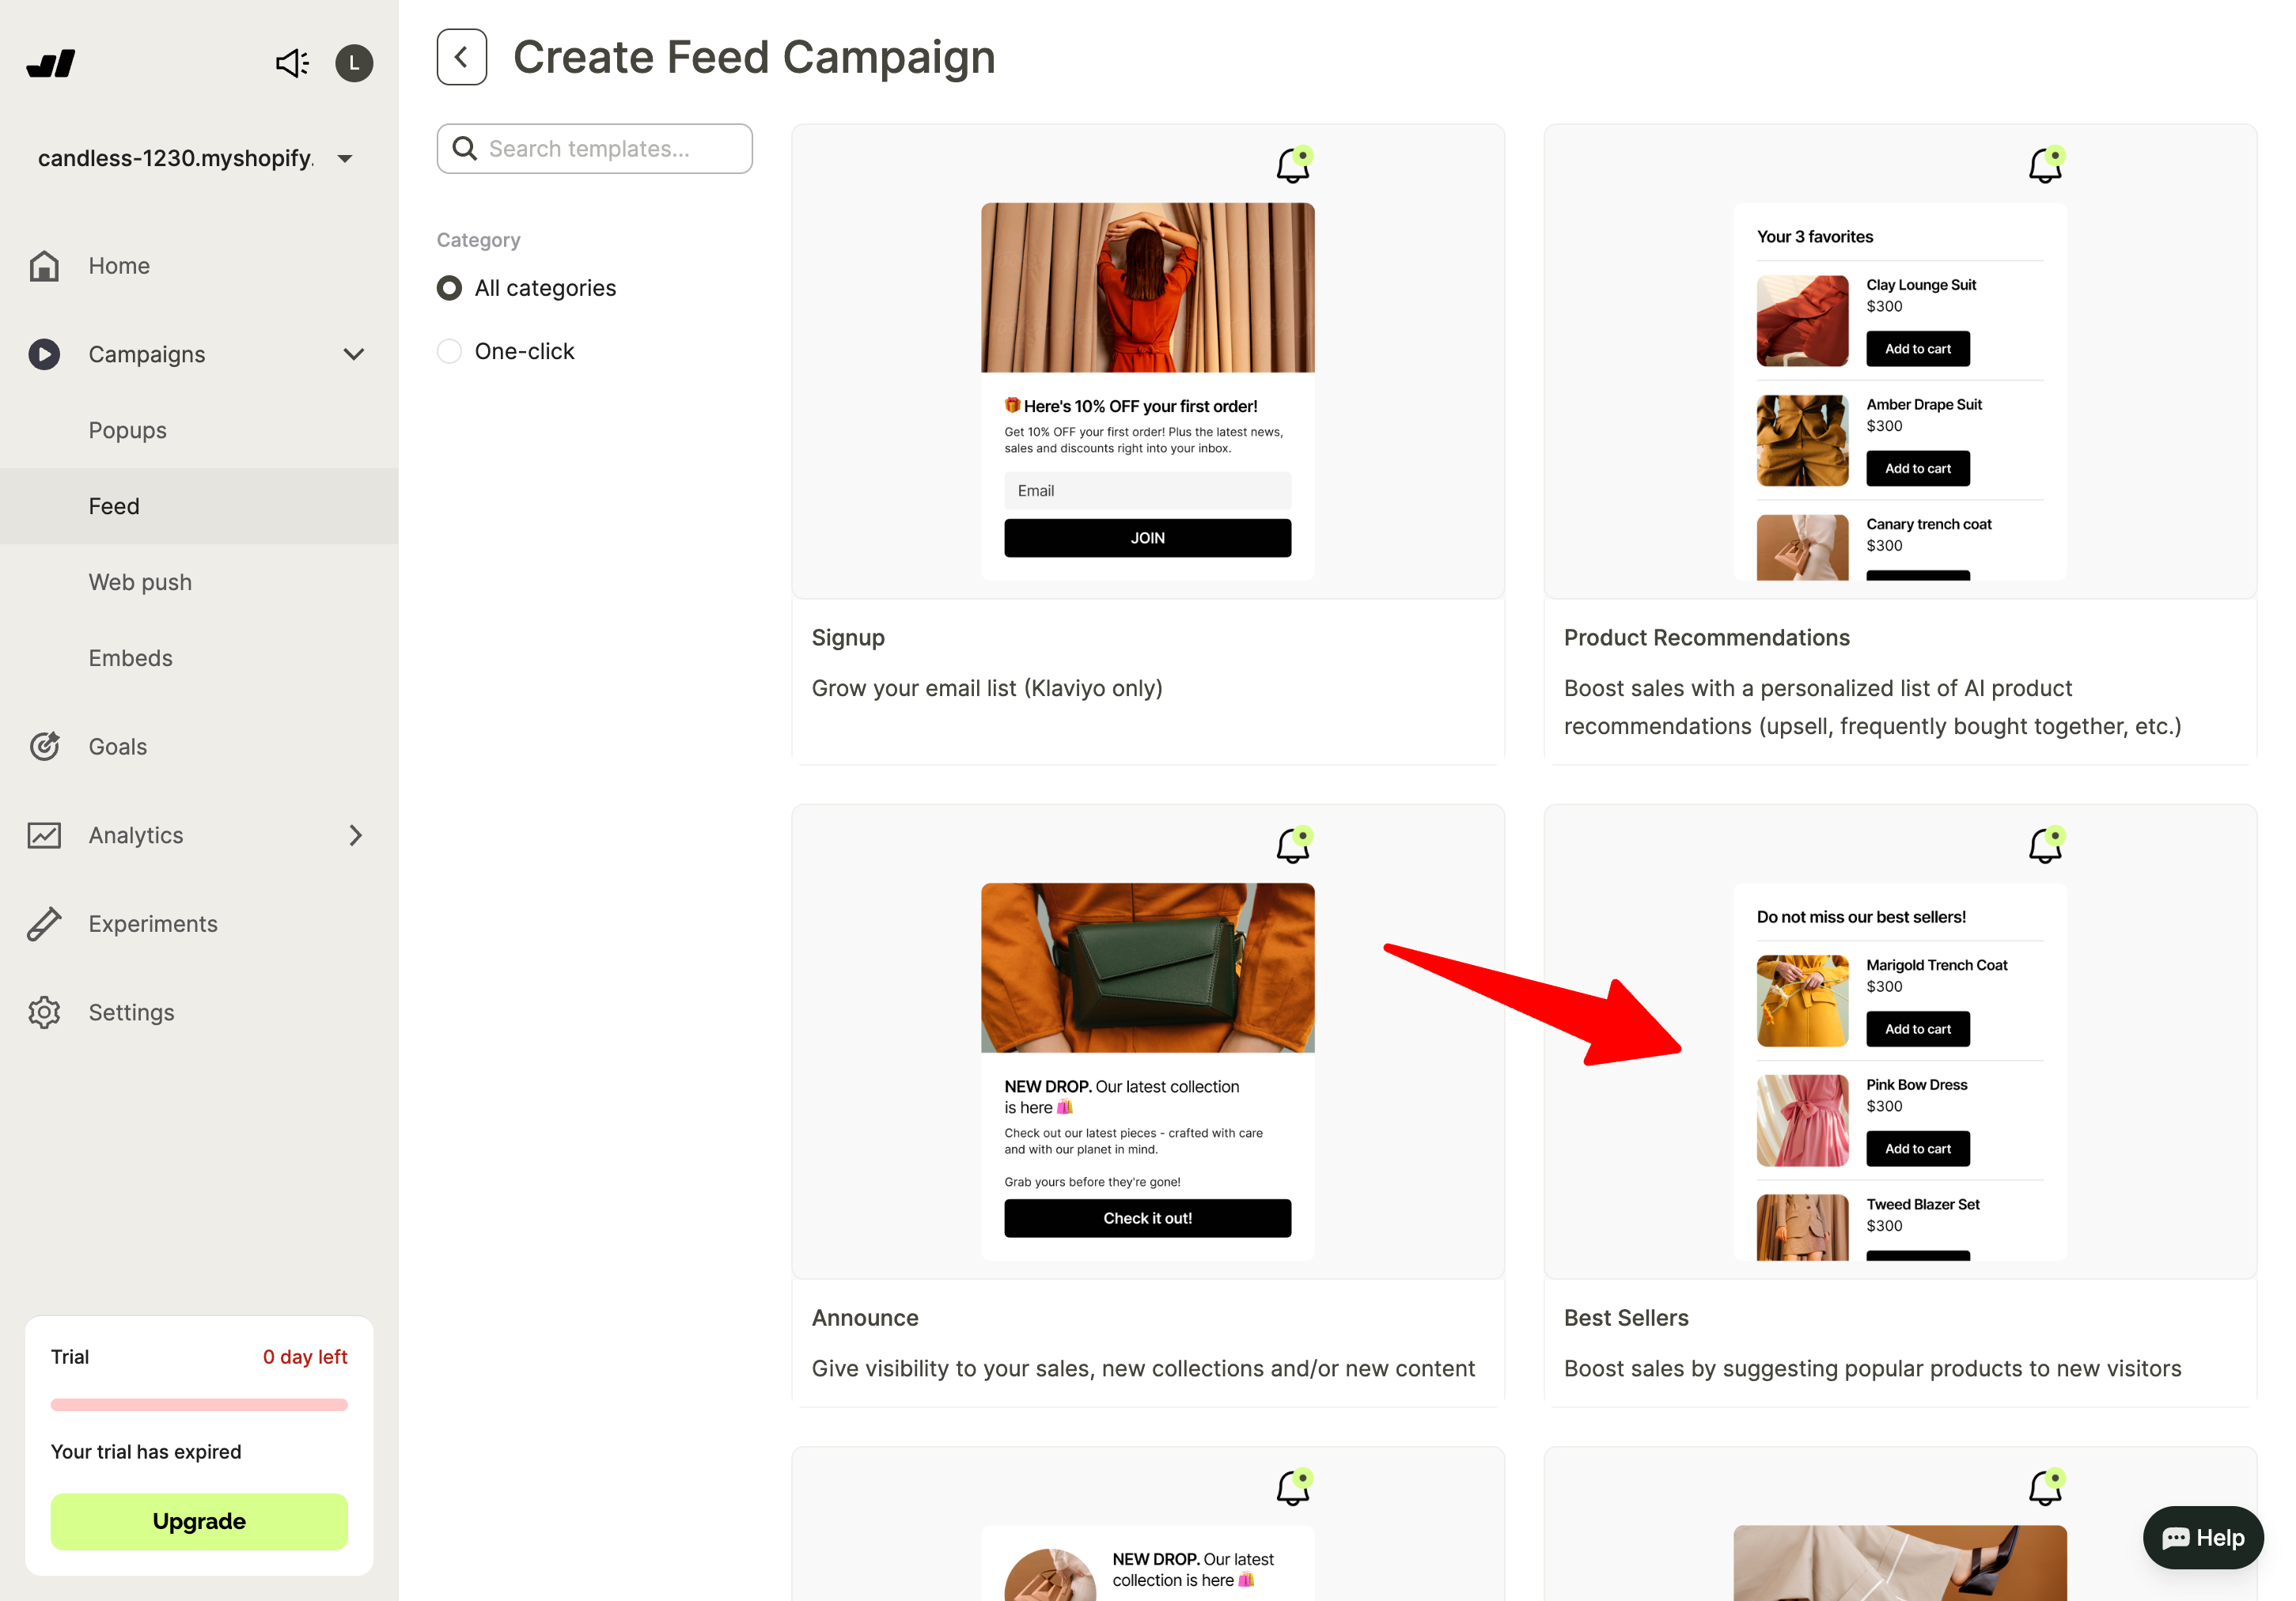The width and height of the screenshot is (2296, 1601).
Task: Click the bell icon on Signup template
Action: pos(1293,165)
